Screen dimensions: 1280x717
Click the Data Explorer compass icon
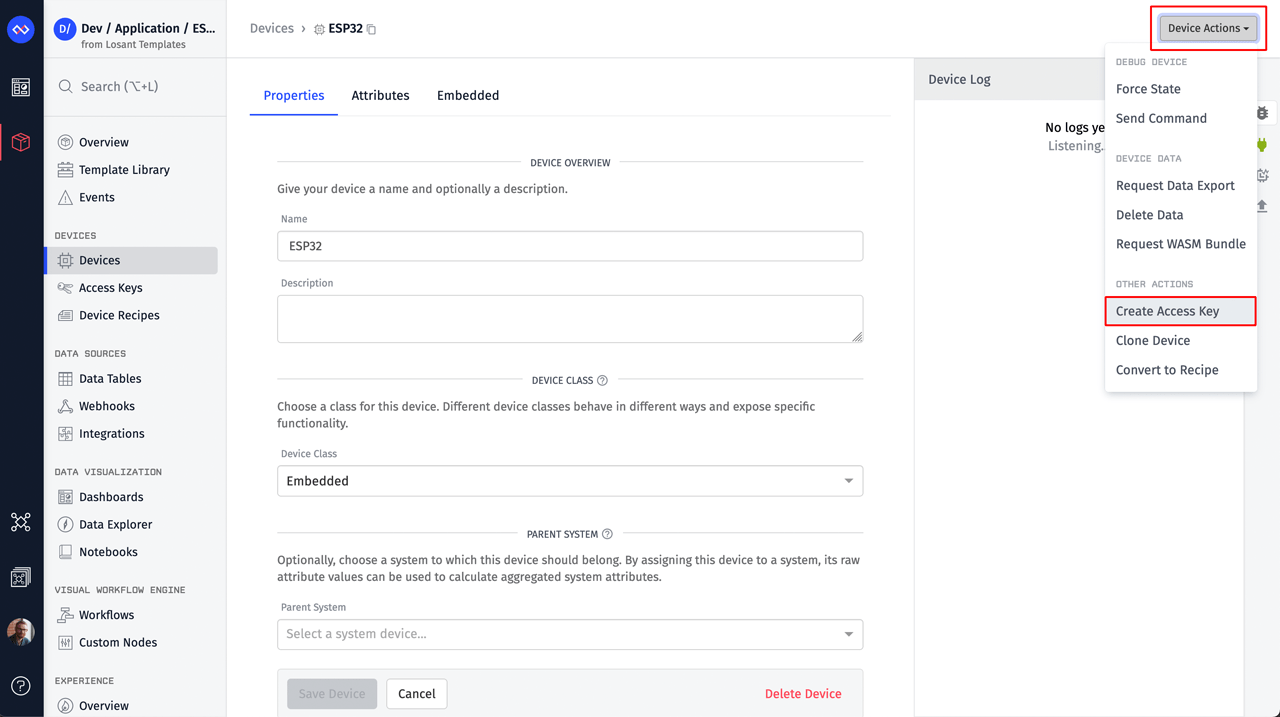pos(65,524)
